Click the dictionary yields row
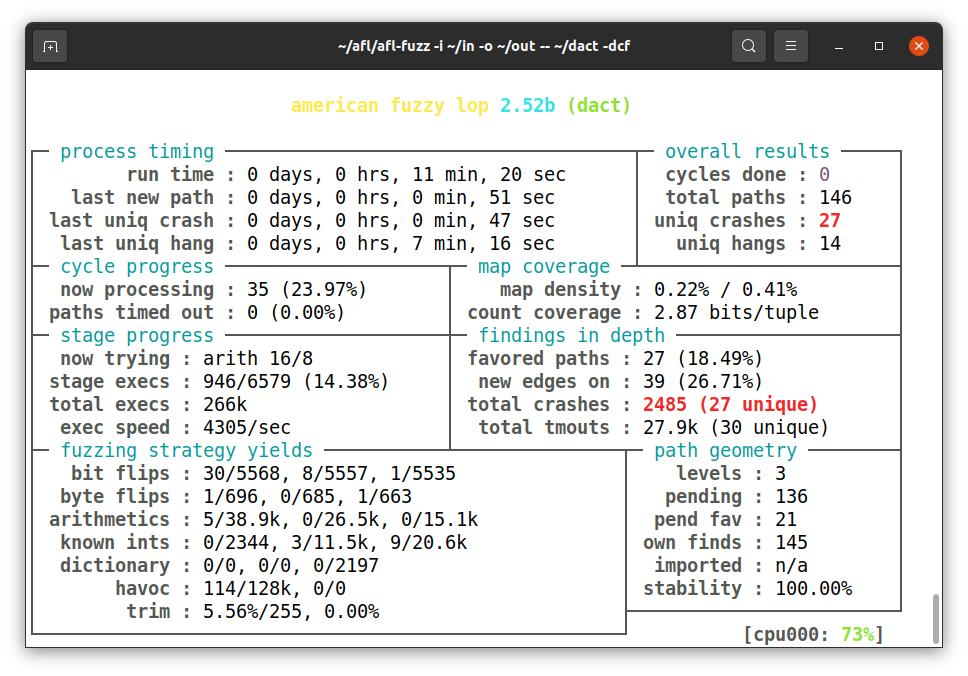The width and height of the screenshot is (968, 676). [x=219, y=565]
